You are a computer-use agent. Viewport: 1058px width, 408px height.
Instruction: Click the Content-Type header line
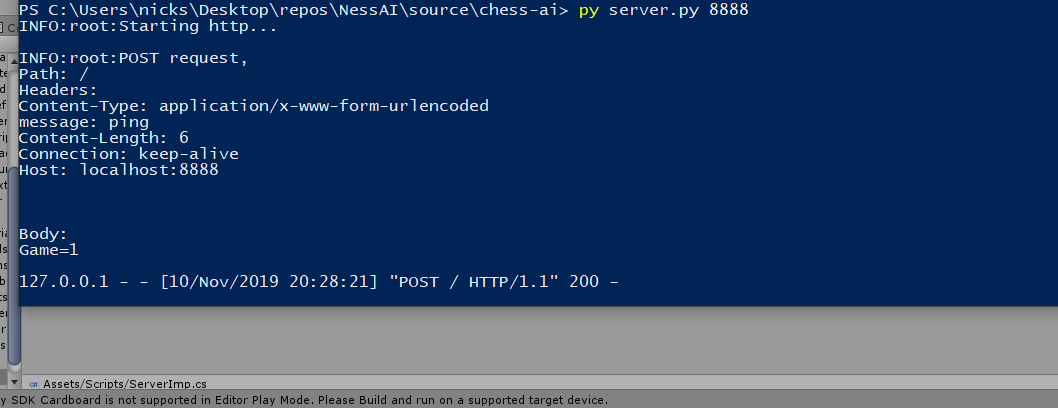point(254,106)
